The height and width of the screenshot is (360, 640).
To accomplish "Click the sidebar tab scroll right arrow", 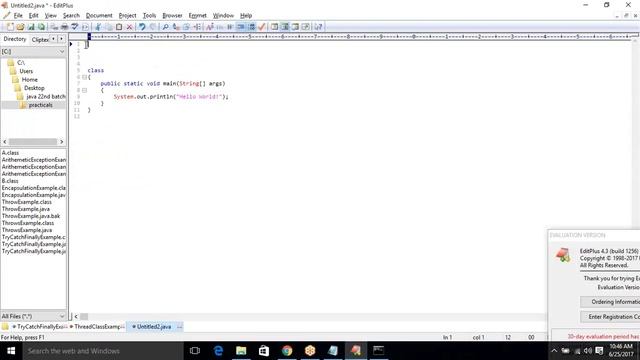I will point(61,39).
